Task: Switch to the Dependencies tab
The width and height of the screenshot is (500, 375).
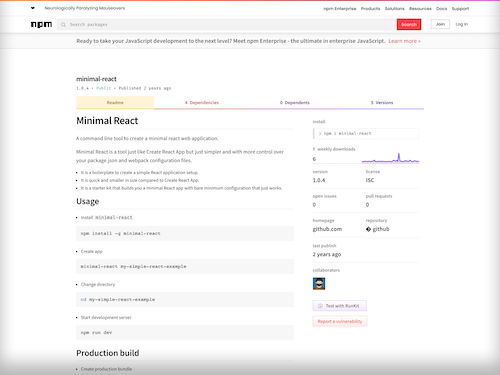Action: [x=202, y=103]
